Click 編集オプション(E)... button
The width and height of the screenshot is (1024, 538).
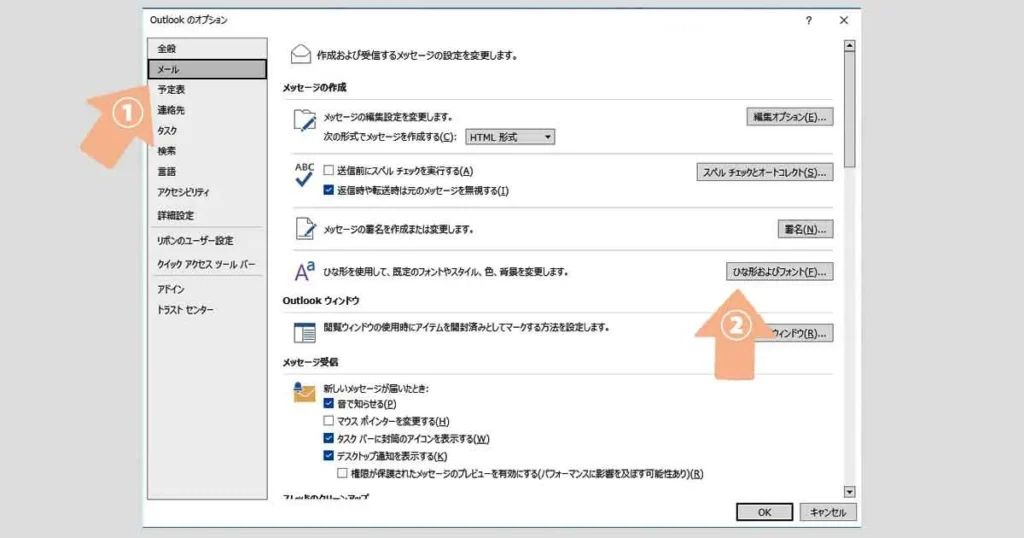[x=790, y=117]
